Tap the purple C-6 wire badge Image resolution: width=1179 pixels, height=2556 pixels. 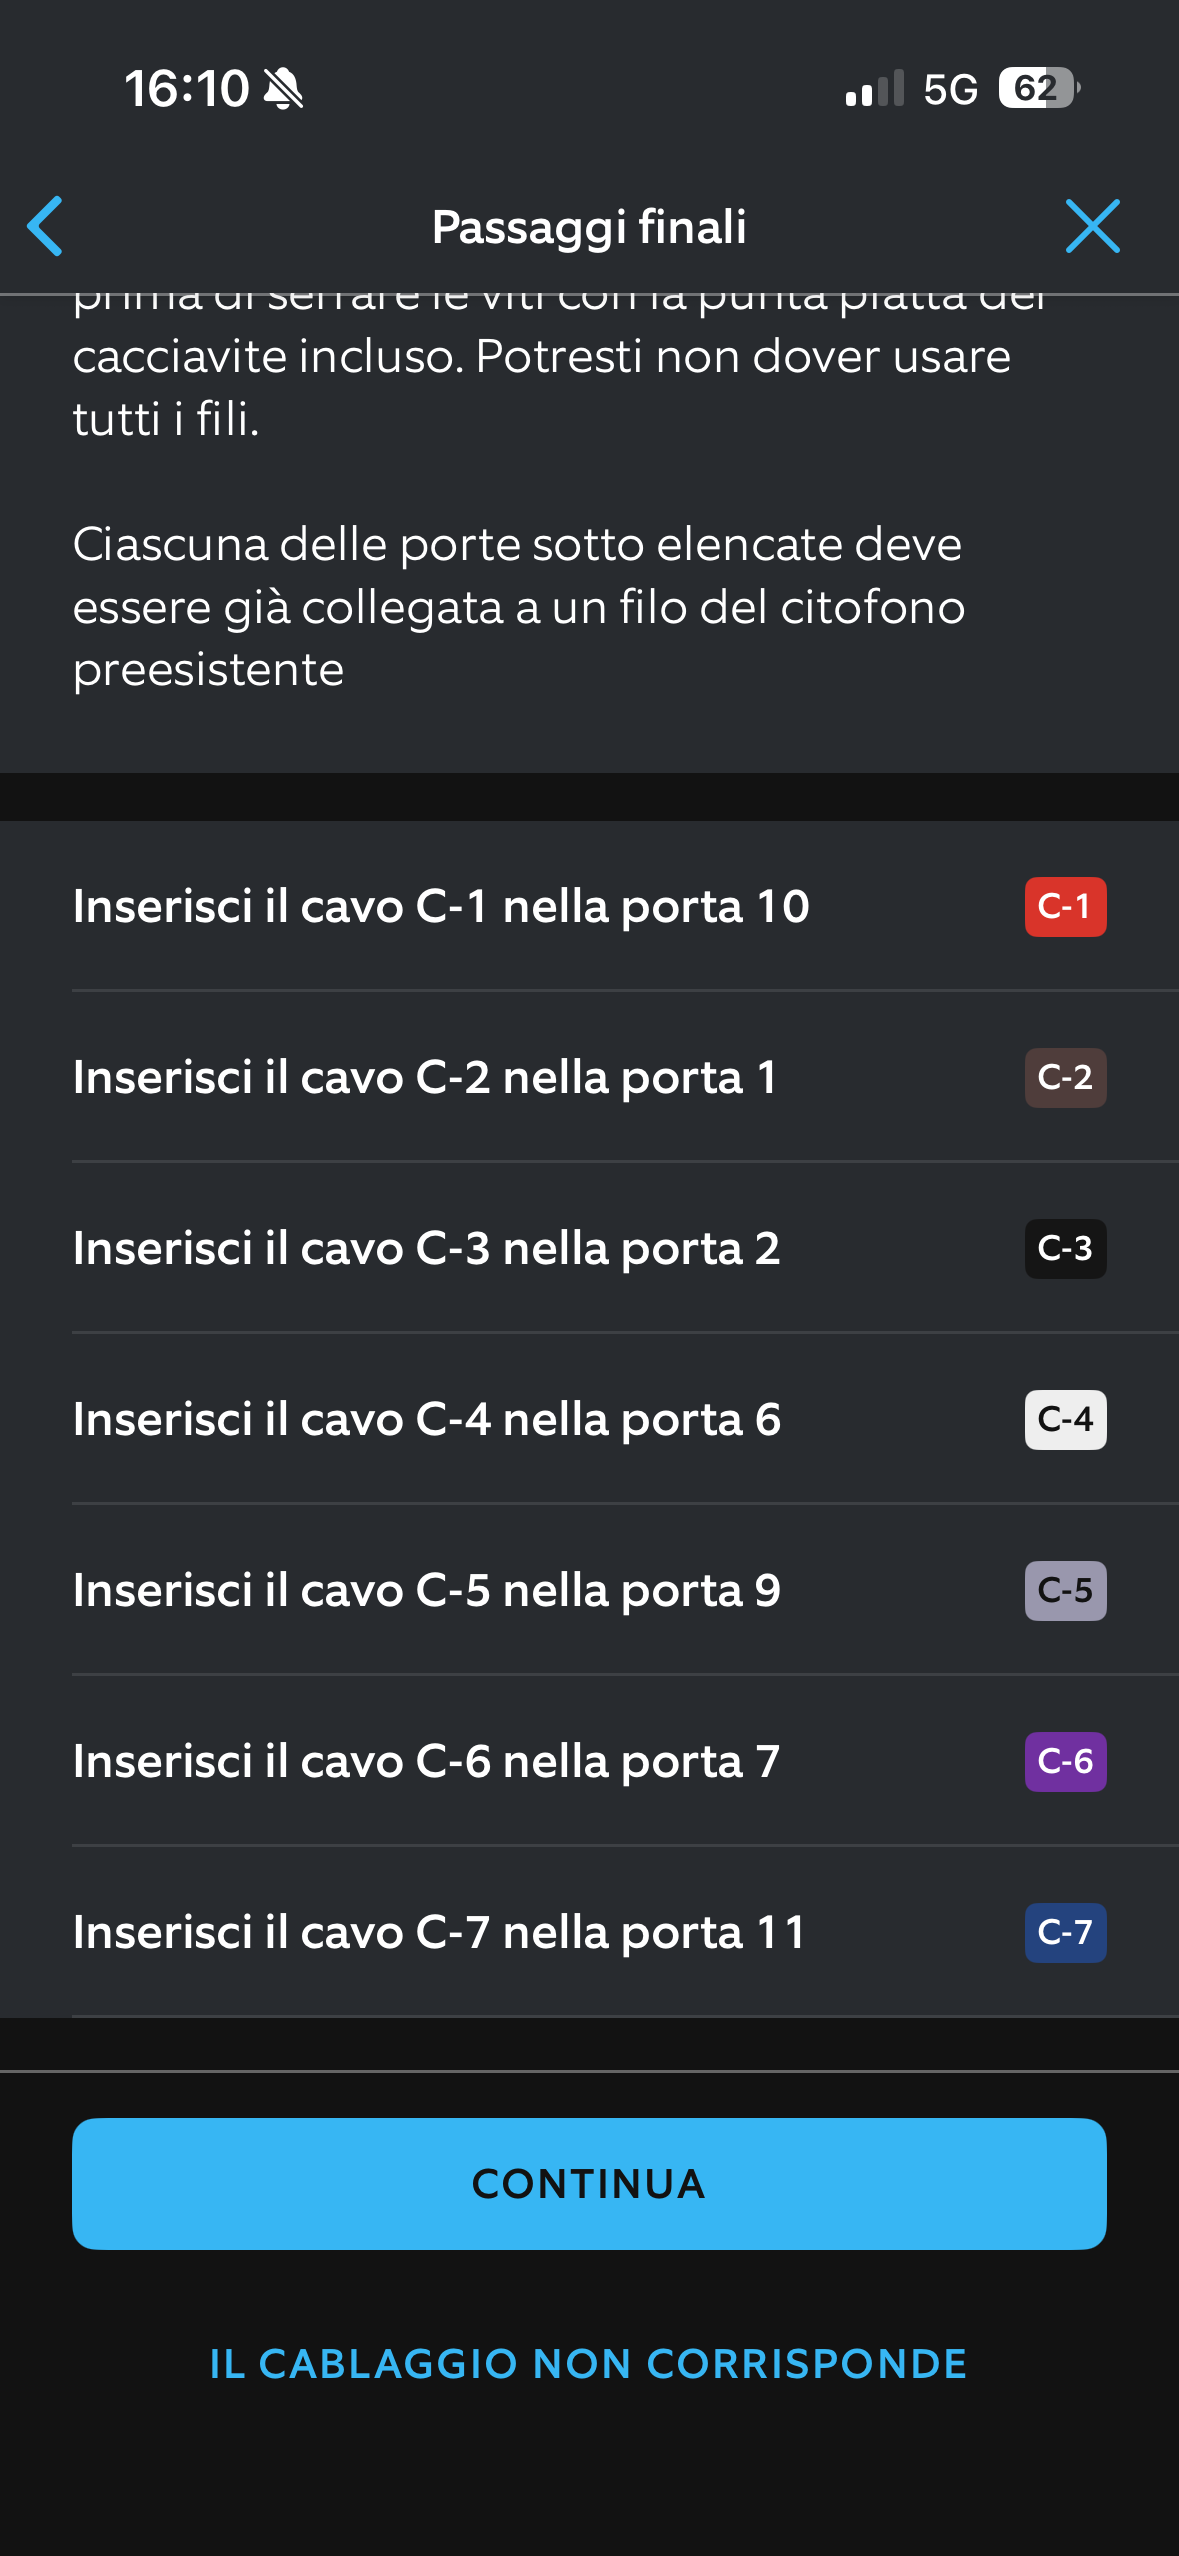1065,1762
